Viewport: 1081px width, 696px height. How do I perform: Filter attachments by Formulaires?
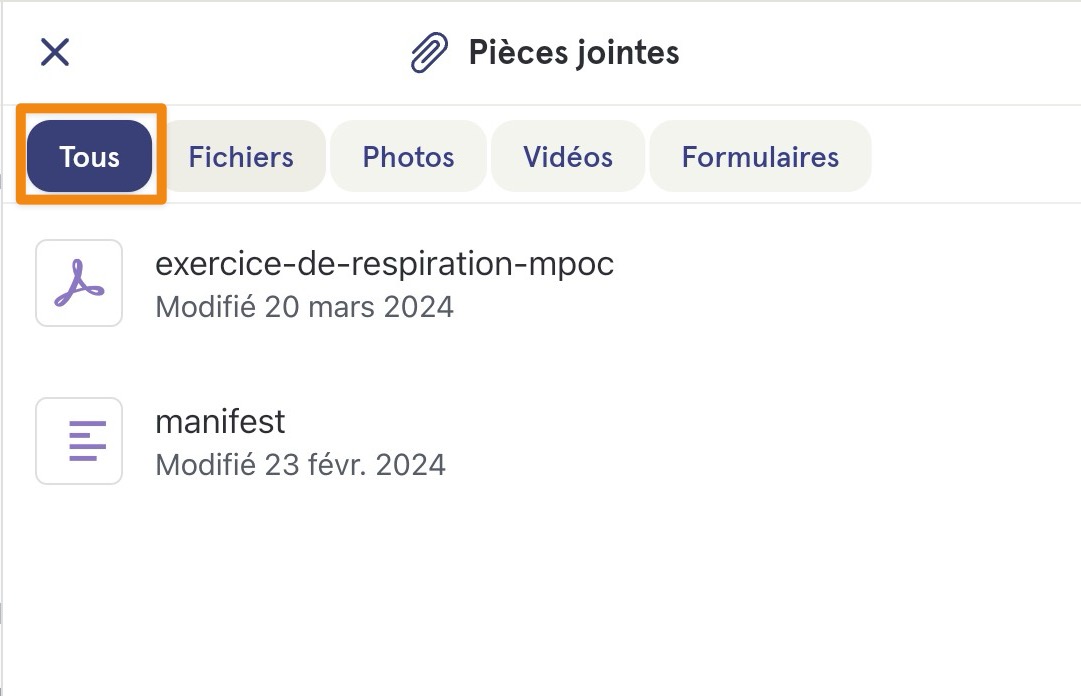click(760, 156)
